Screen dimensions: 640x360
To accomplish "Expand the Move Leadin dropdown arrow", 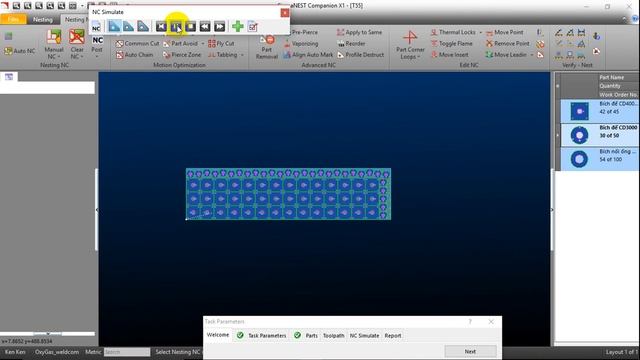I will [532, 55].
